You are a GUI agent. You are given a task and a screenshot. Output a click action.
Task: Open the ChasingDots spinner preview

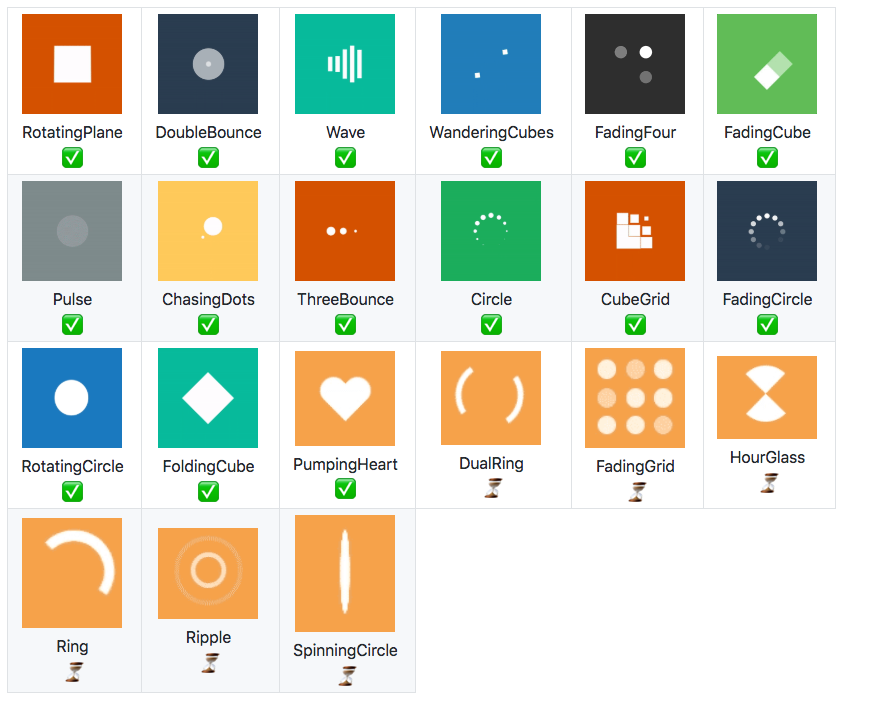click(x=208, y=231)
